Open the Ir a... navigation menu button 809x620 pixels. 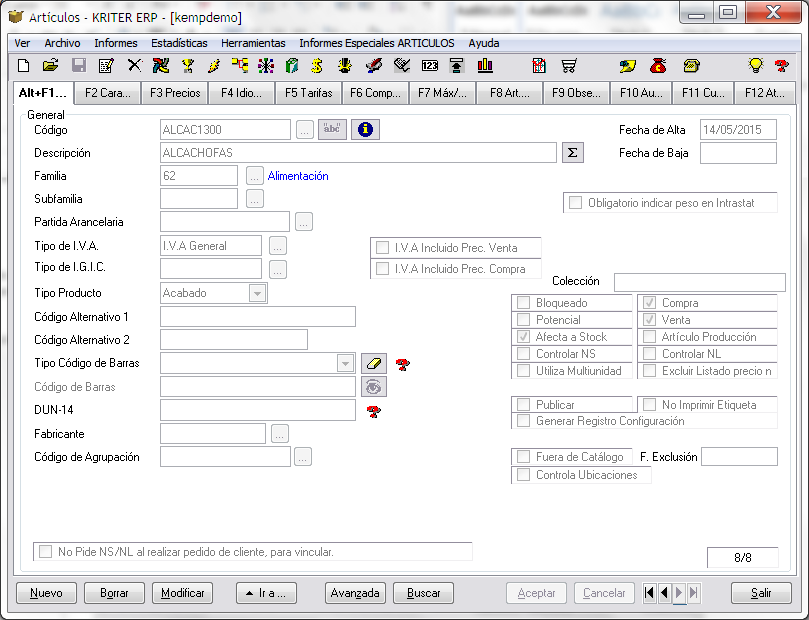(266, 593)
